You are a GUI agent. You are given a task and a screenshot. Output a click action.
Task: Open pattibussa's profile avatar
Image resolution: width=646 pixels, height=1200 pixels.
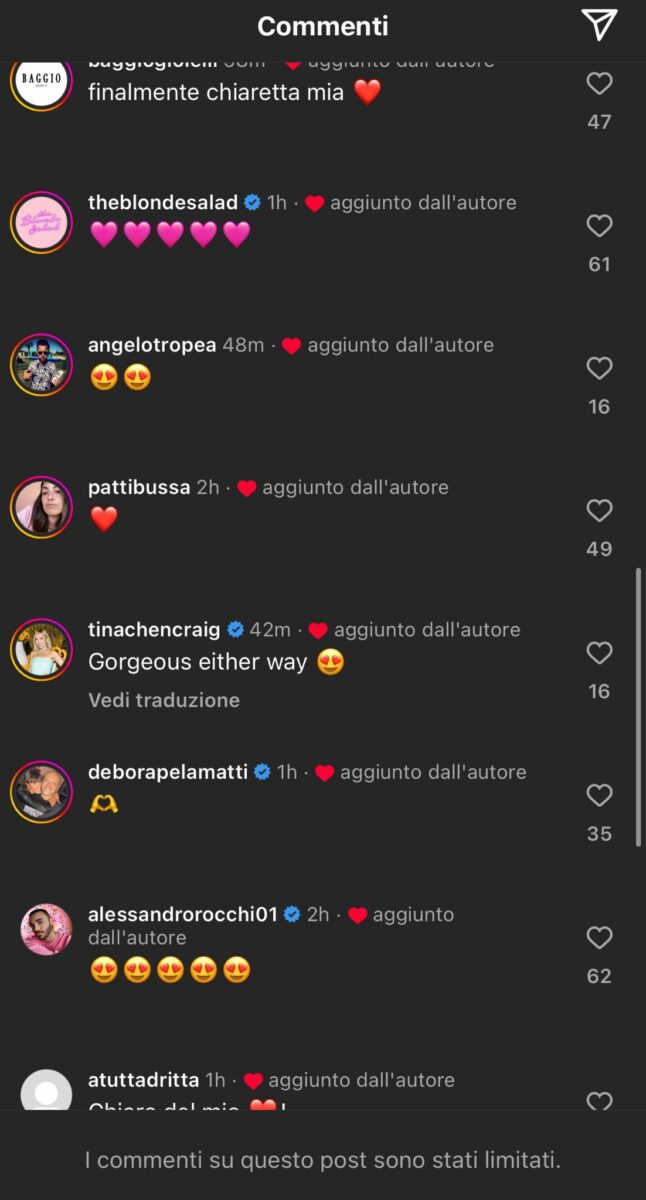click(x=41, y=507)
